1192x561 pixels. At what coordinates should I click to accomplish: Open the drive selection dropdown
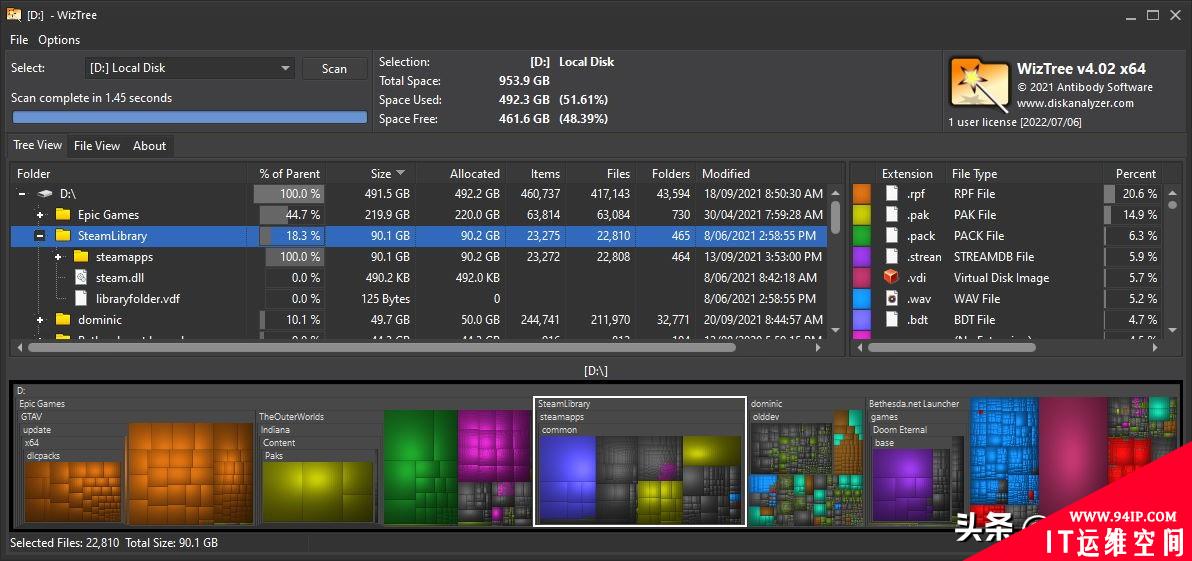coord(189,68)
